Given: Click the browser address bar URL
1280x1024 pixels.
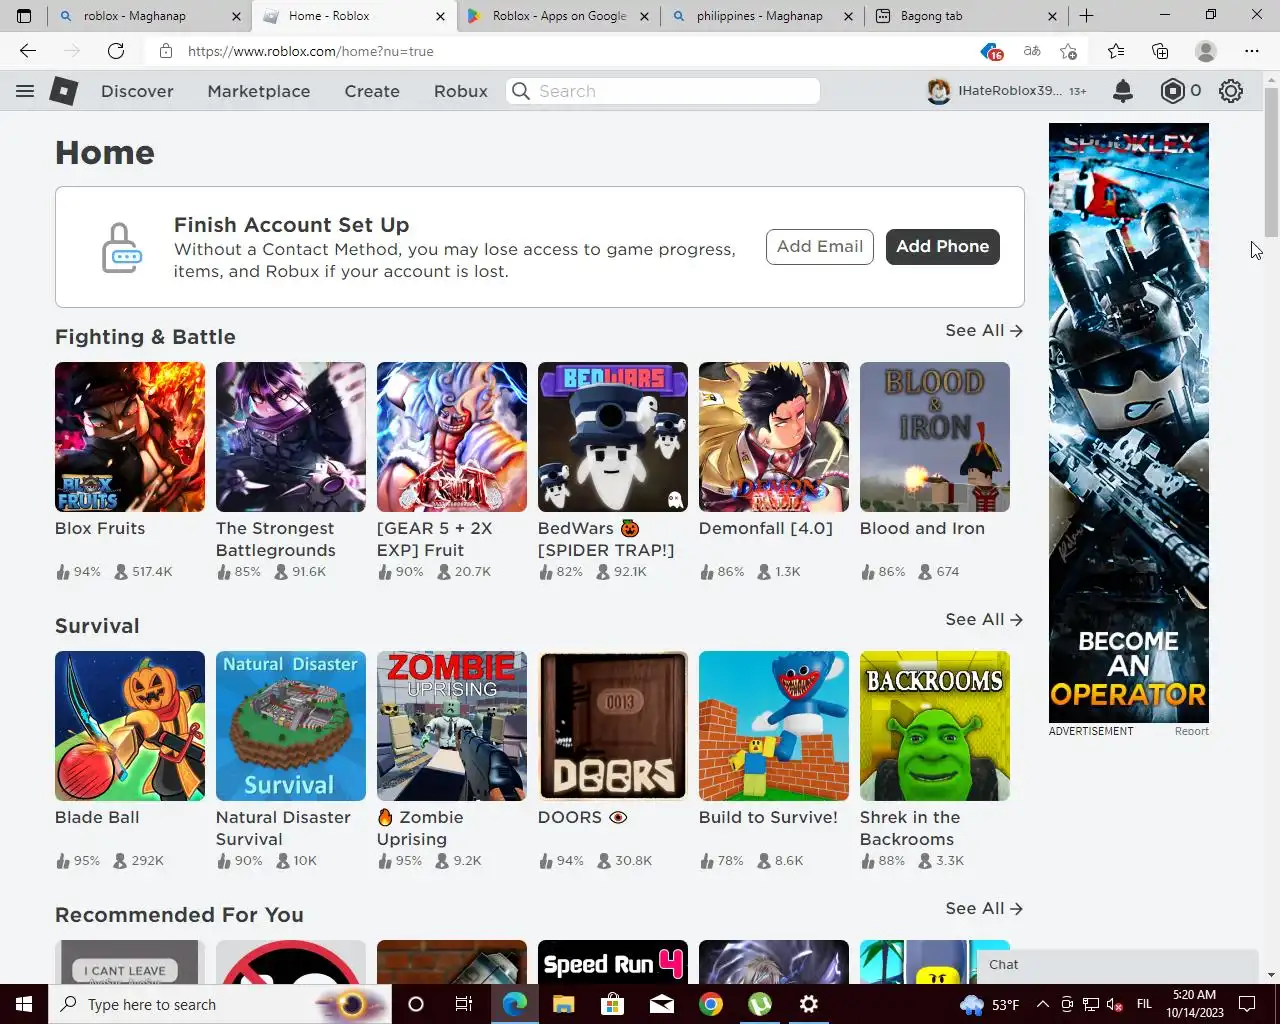Looking at the screenshot, I should (311, 51).
